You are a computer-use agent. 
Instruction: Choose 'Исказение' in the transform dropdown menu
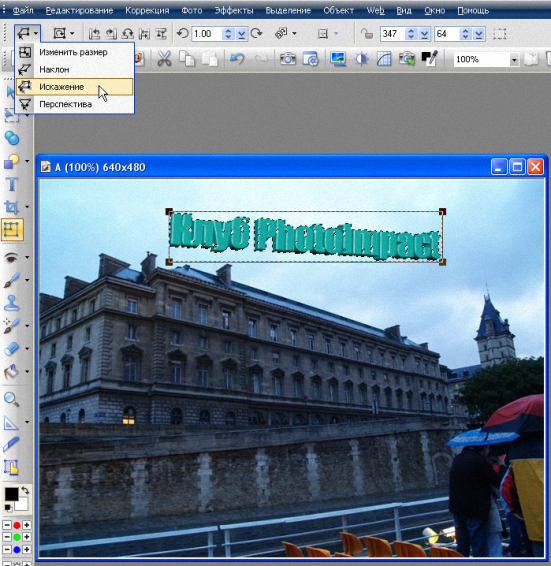pos(75,87)
